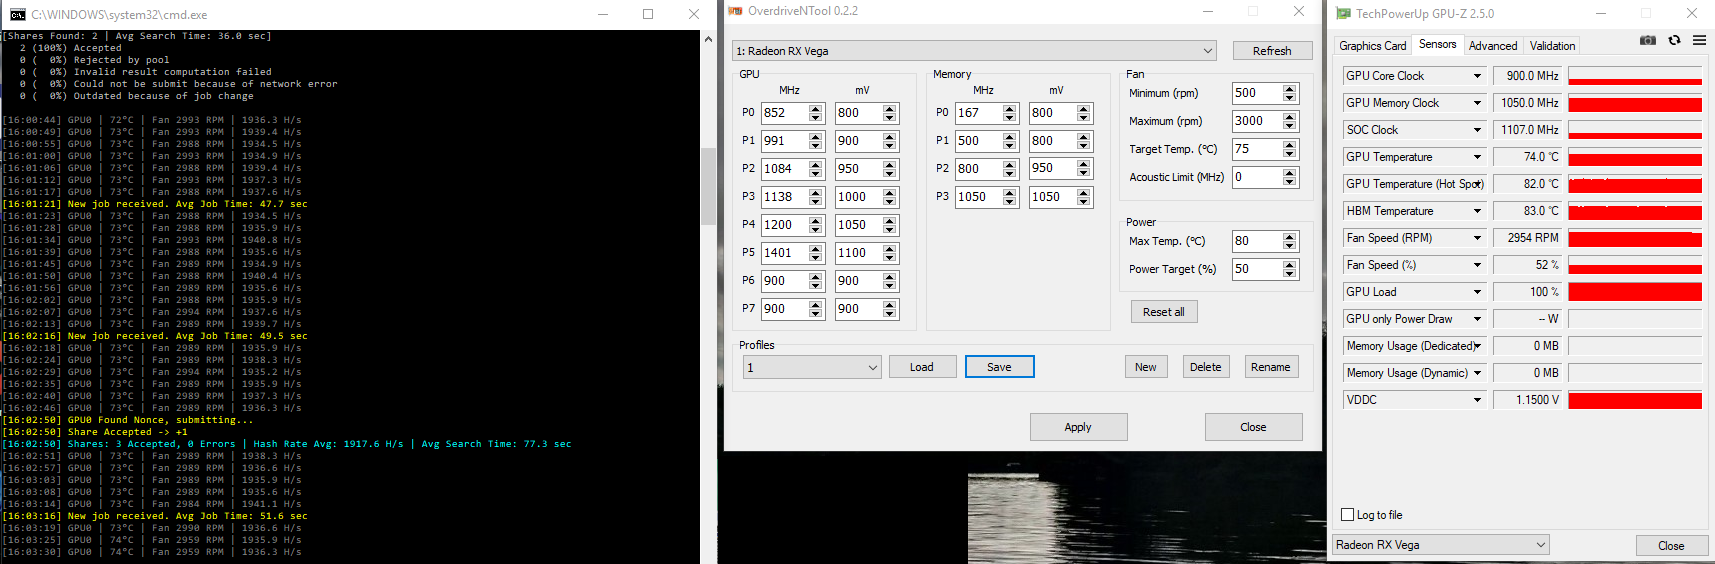
Task: Open GPU-Z hamburger menu icon
Action: [1699, 41]
